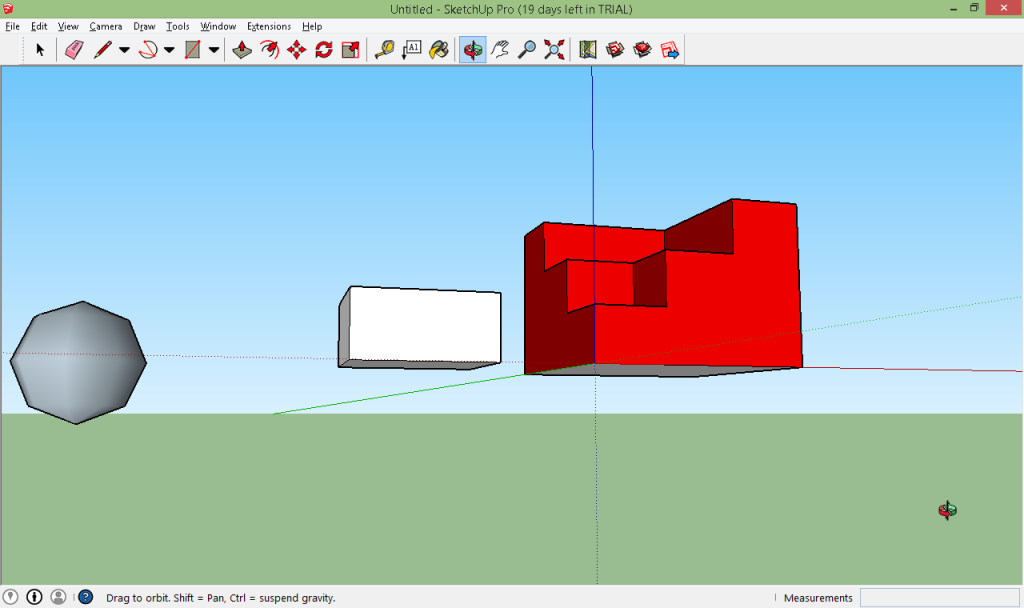Open the Line tool dropdown arrow
Viewport: 1024px width, 608px height.
123,49
